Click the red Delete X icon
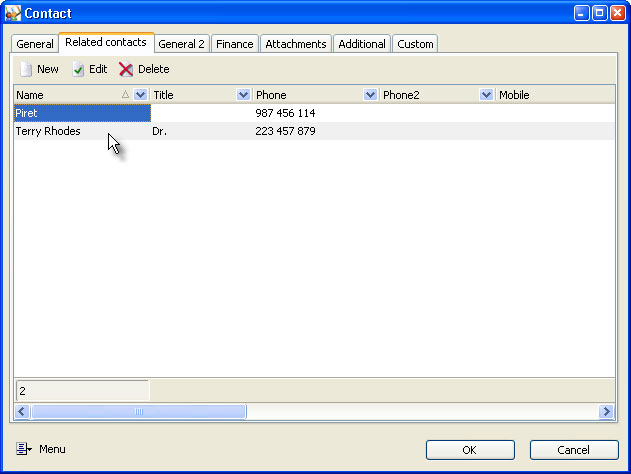Image resolution: width=631 pixels, height=474 pixels. (126, 70)
